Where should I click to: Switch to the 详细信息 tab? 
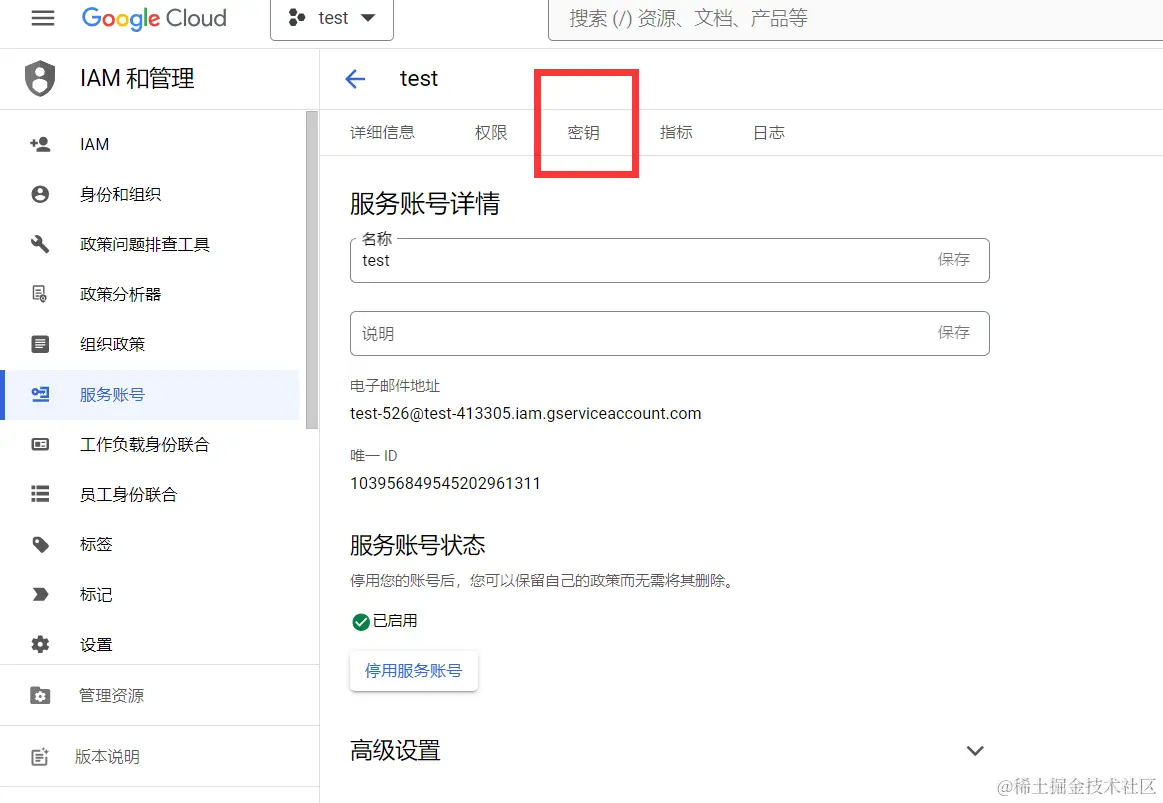click(383, 133)
